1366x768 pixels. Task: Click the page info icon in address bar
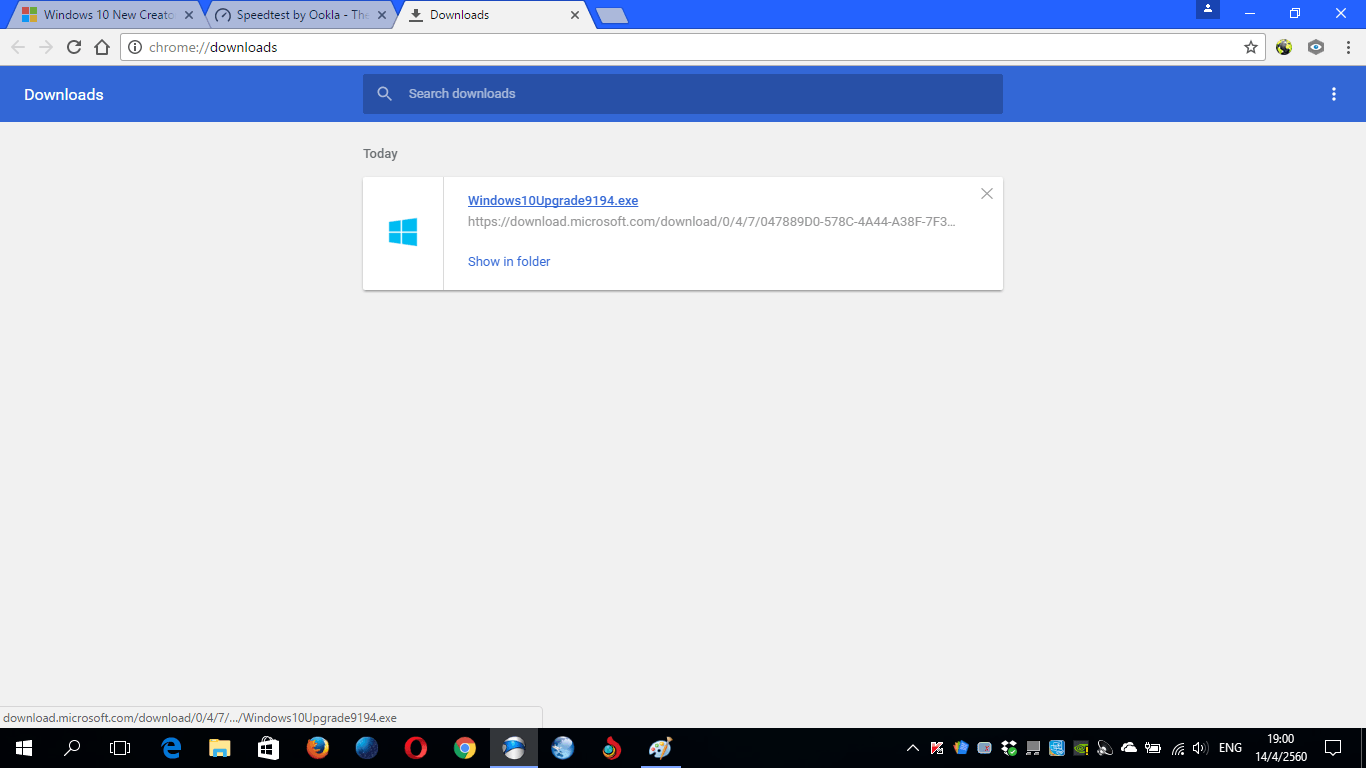click(136, 47)
